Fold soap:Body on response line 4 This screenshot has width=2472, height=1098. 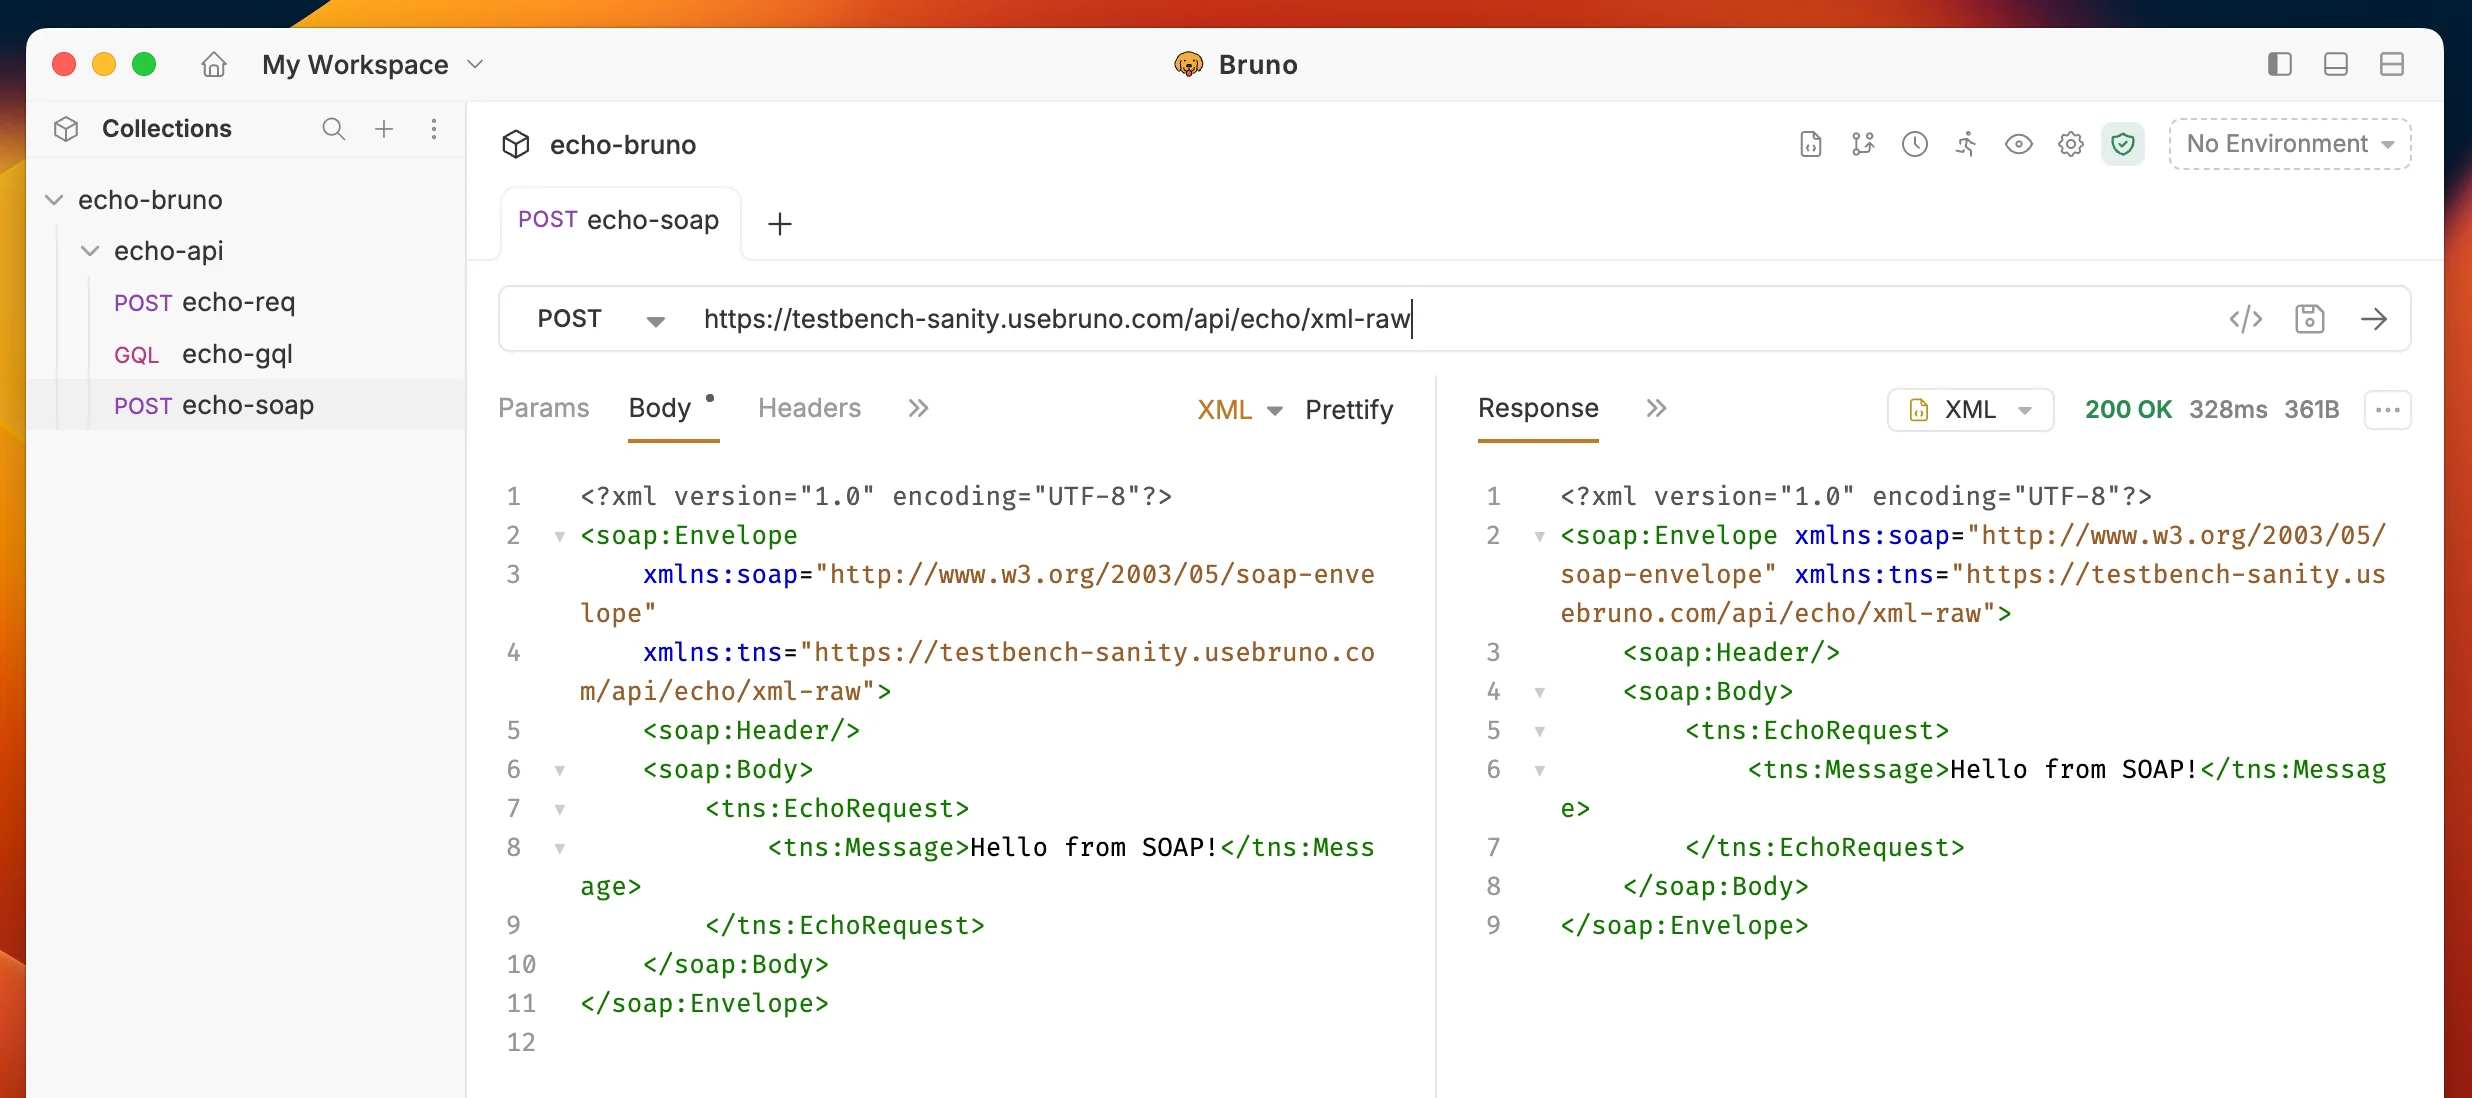tap(1540, 693)
